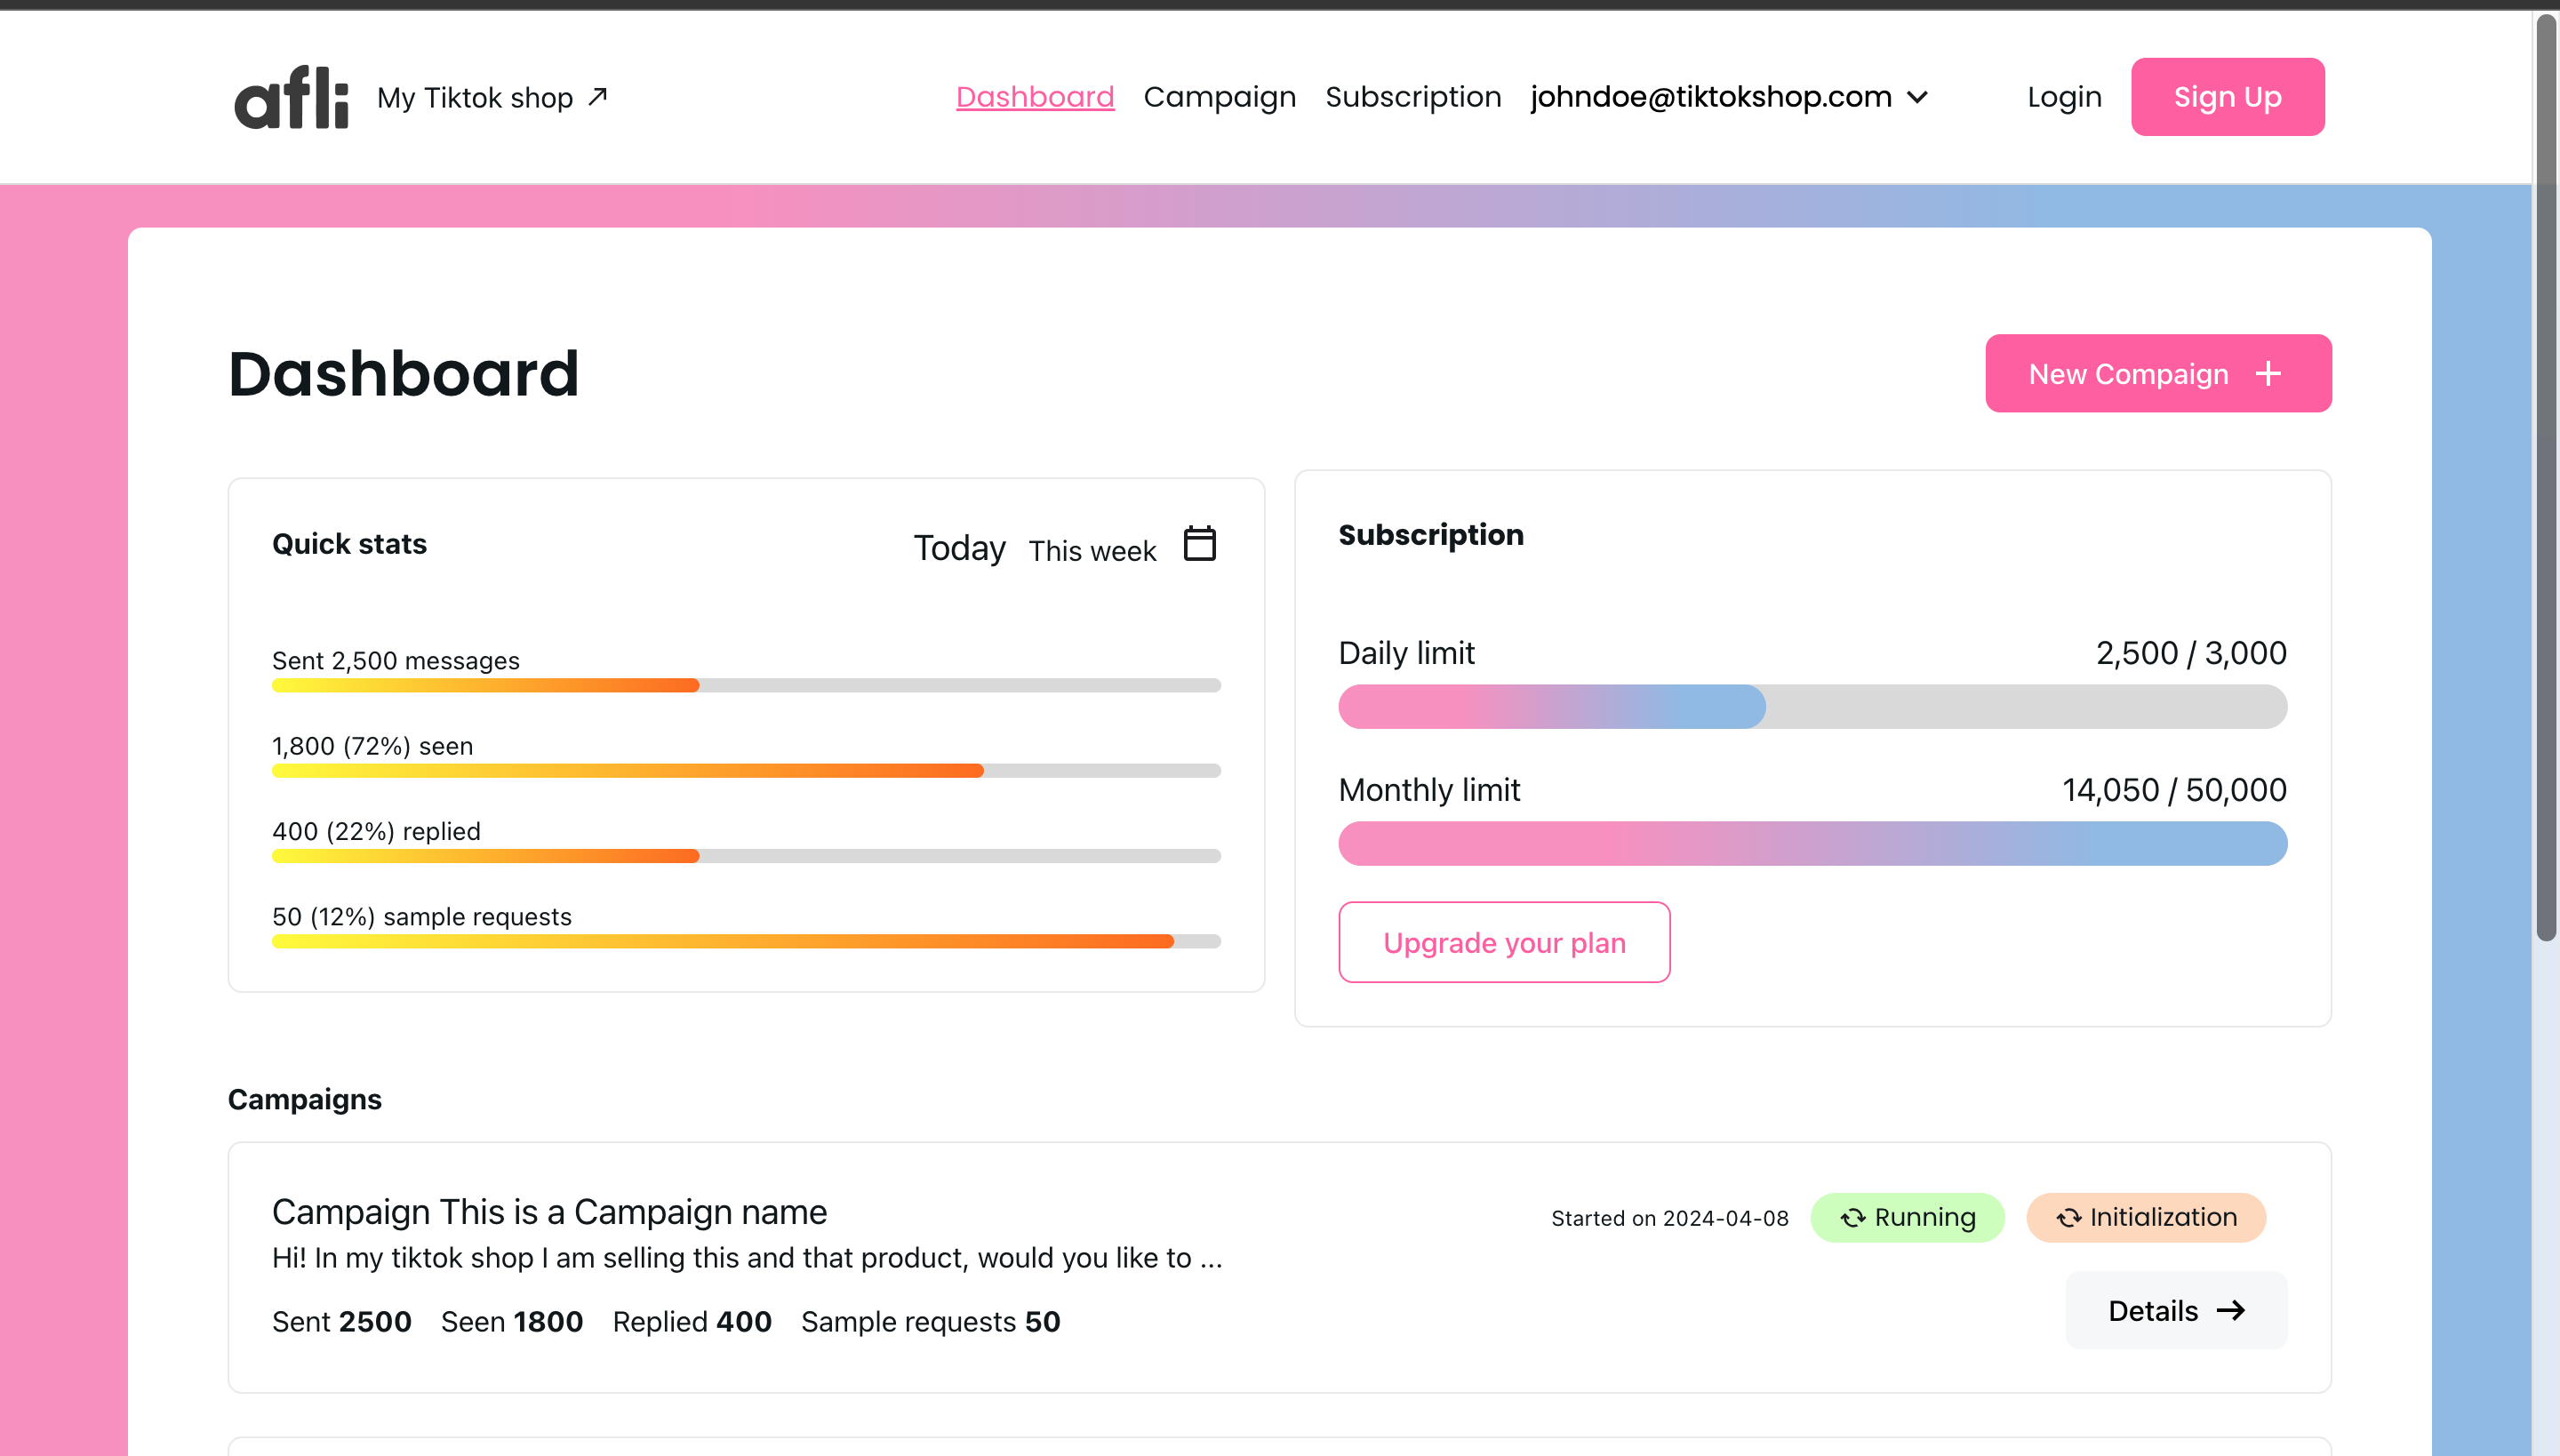This screenshot has height=1456, width=2560.
Task: Click the Subscription card heading
Action: click(x=1431, y=534)
